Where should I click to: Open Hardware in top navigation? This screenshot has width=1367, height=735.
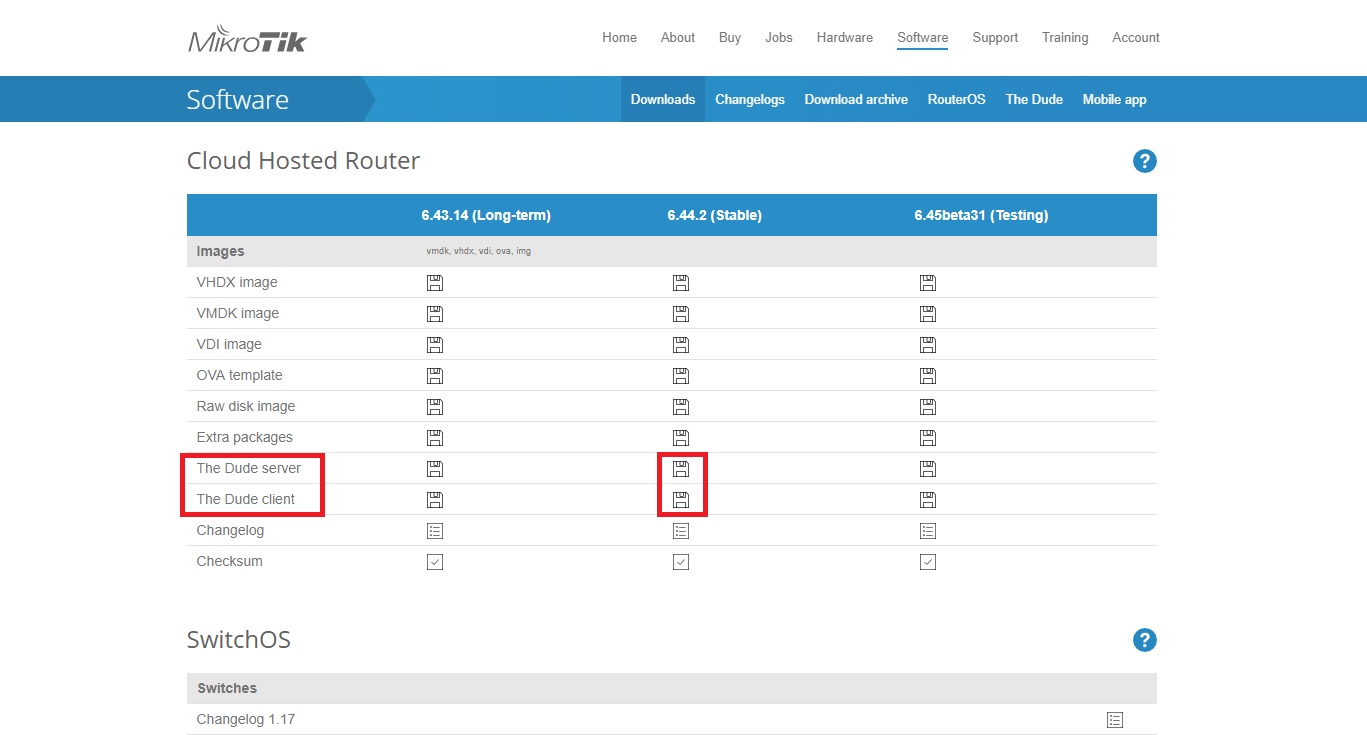pos(845,37)
